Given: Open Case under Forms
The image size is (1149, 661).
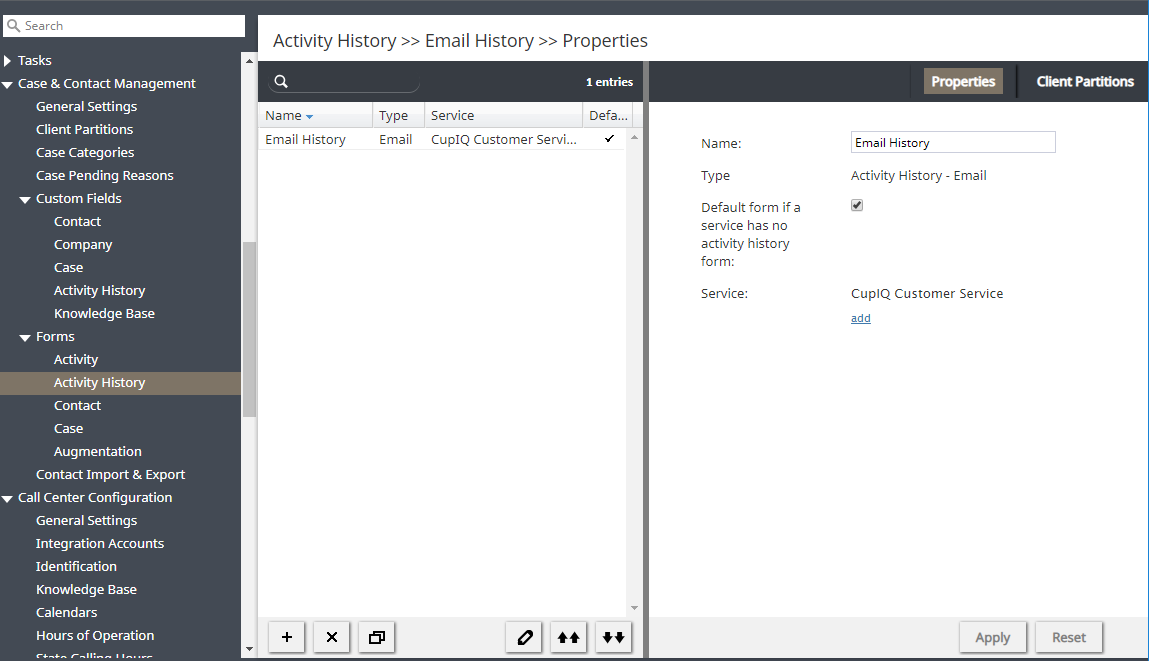Looking at the screenshot, I should click(x=68, y=429).
